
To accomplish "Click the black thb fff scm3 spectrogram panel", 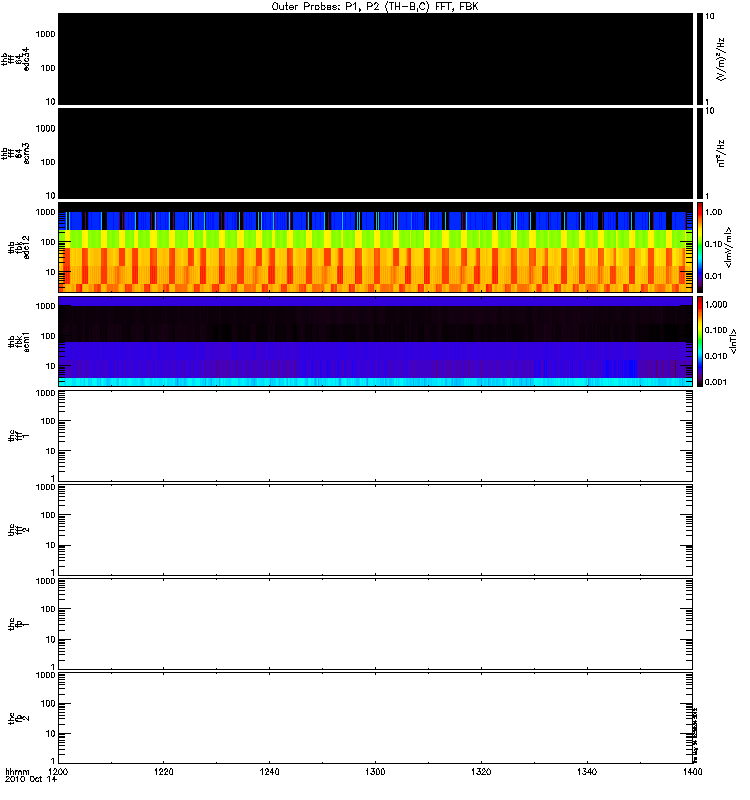I will point(375,154).
